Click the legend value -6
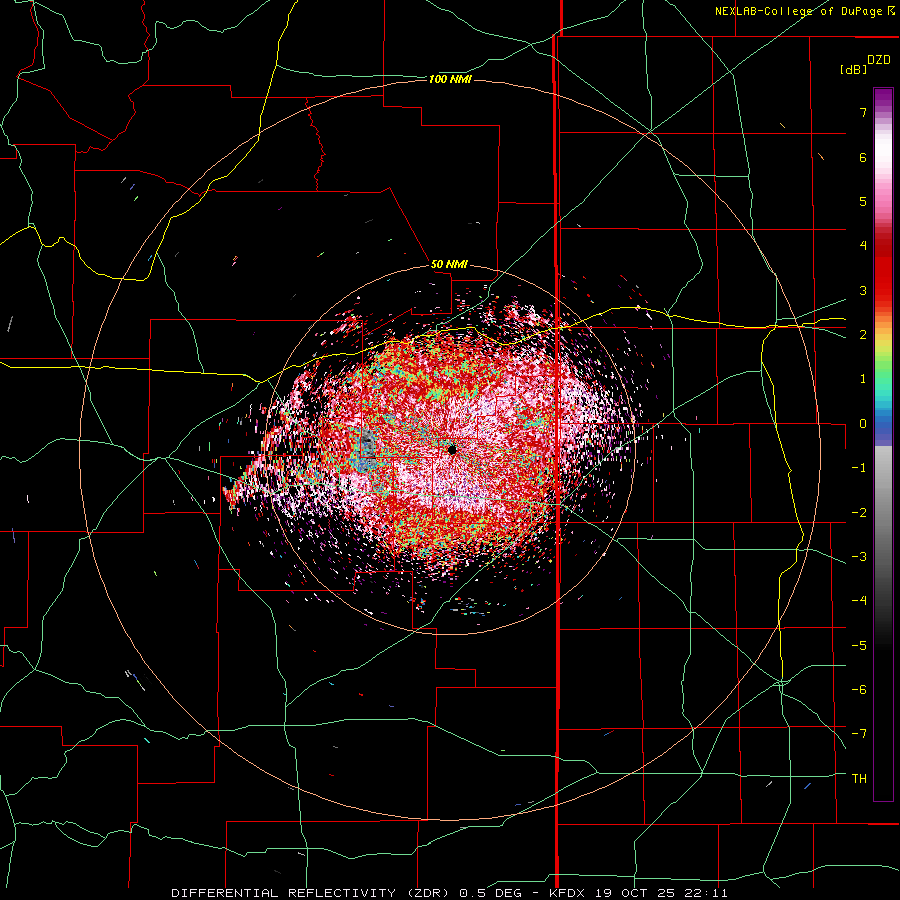The image size is (900, 900). click(859, 690)
